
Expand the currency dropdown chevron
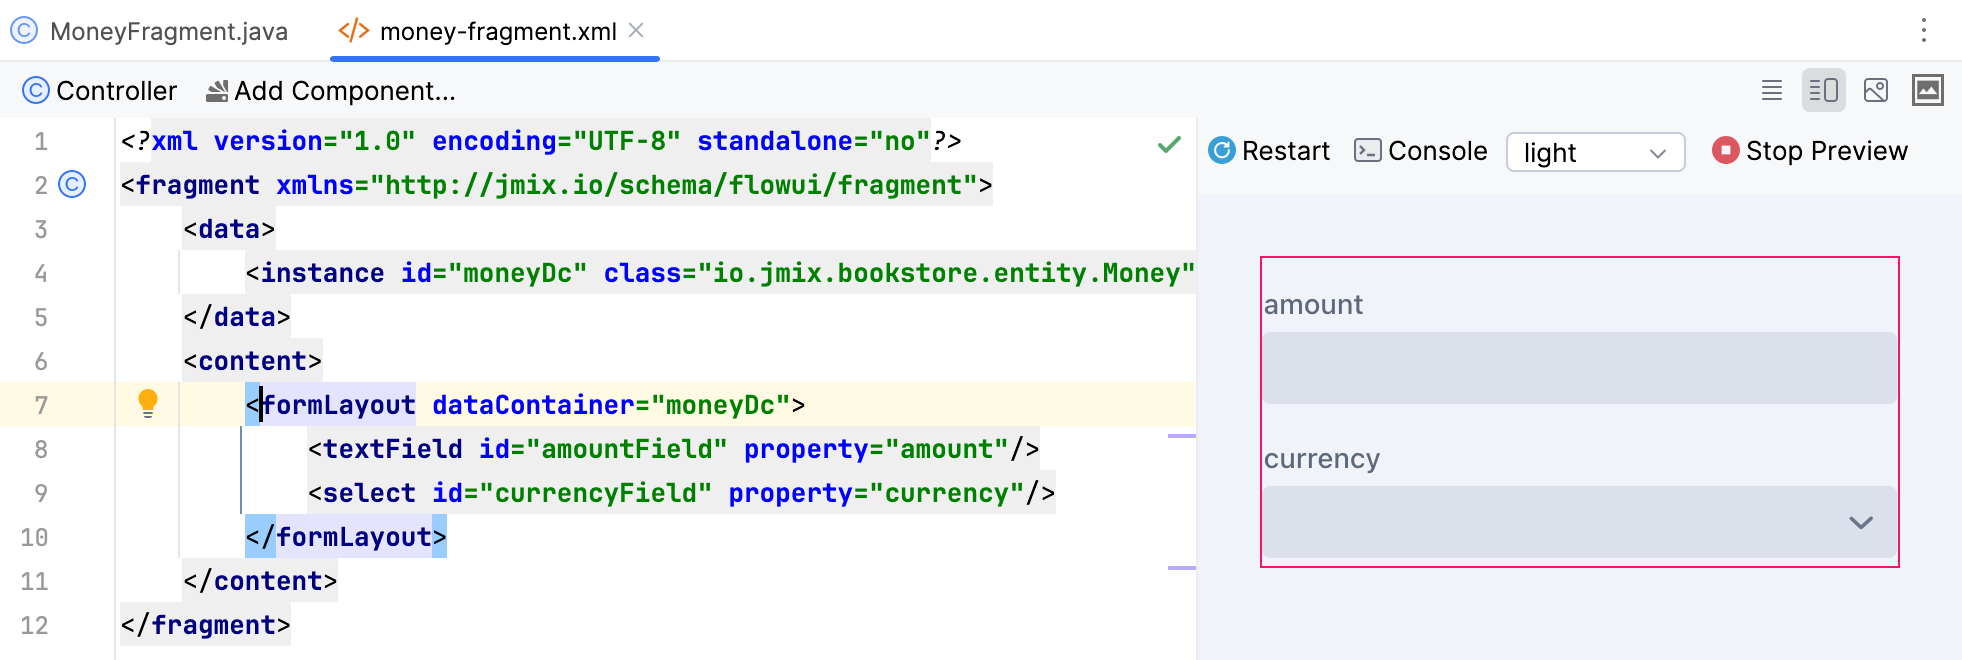point(1861,522)
